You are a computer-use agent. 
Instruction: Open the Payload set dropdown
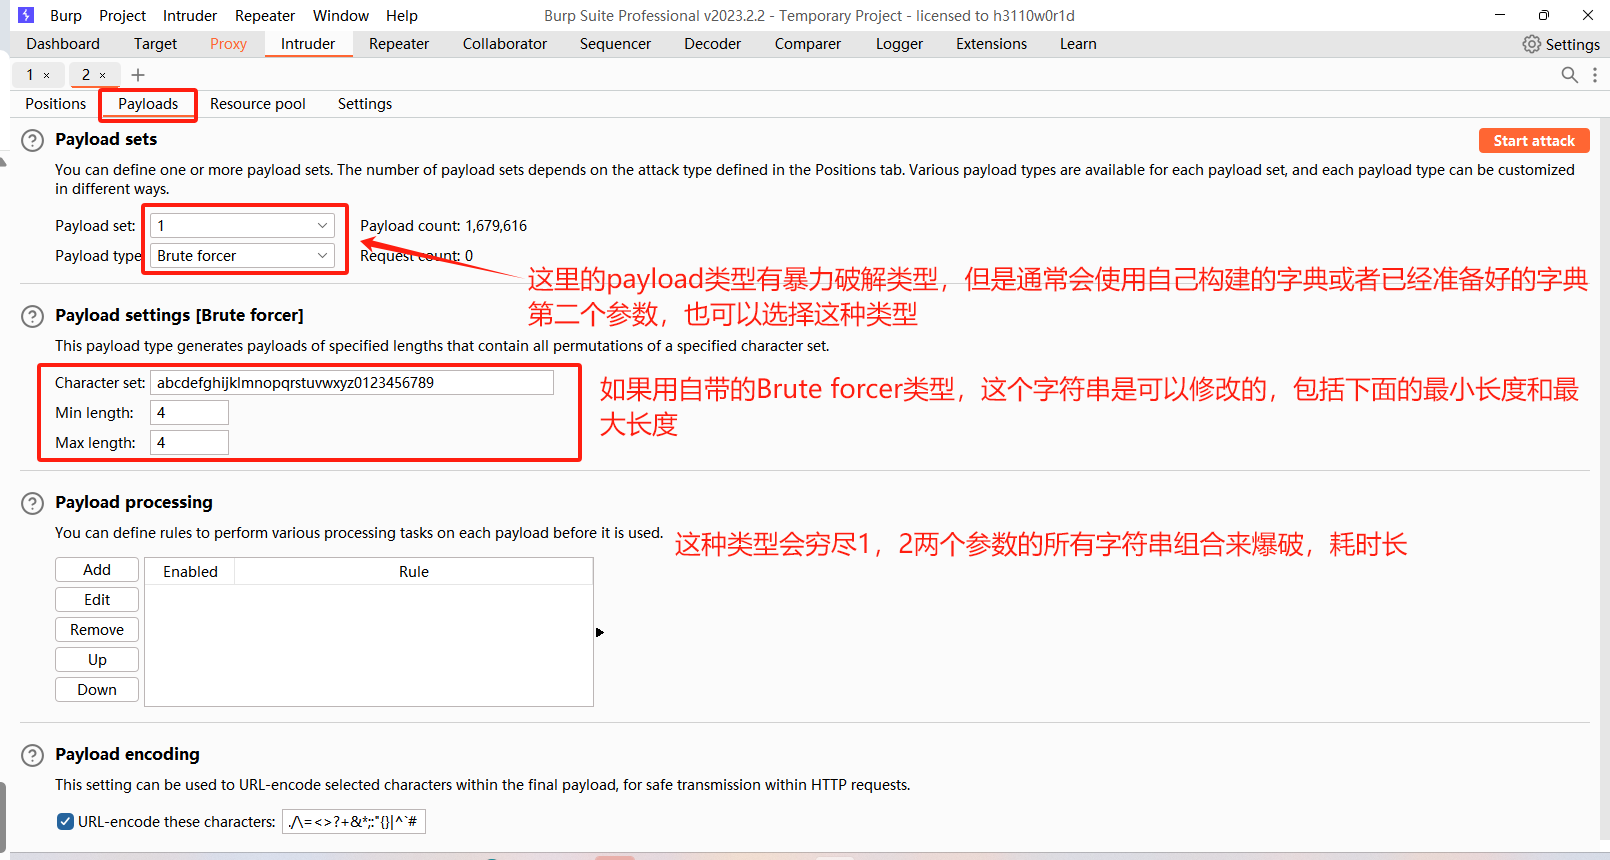tap(242, 226)
